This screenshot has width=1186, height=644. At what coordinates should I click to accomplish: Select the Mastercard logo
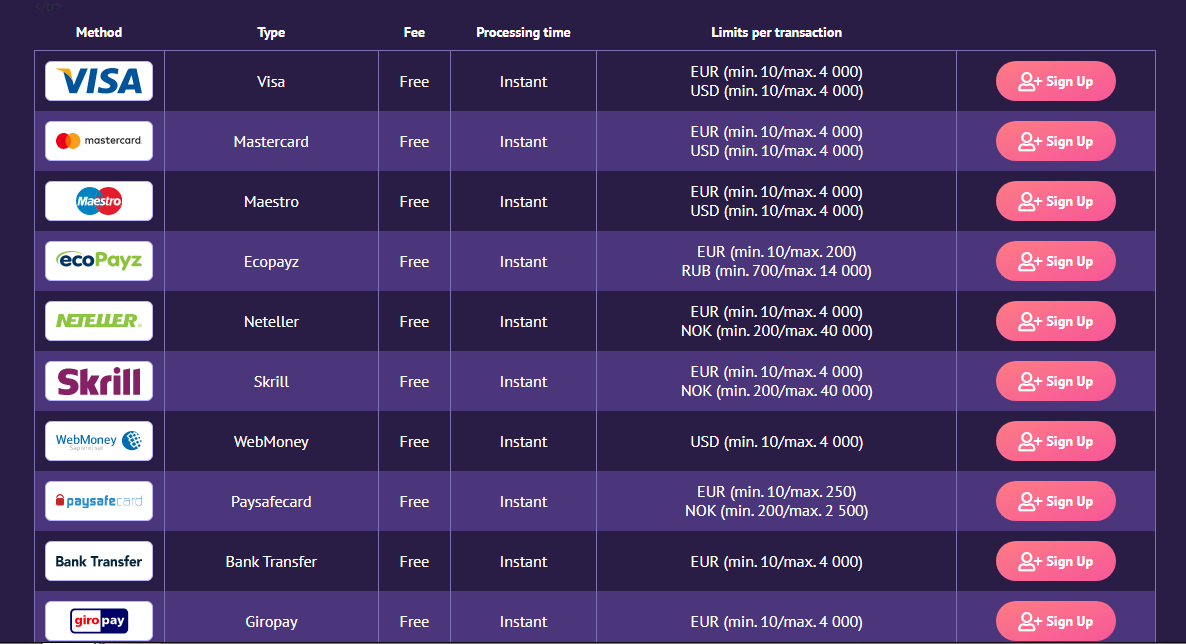pos(98,141)
